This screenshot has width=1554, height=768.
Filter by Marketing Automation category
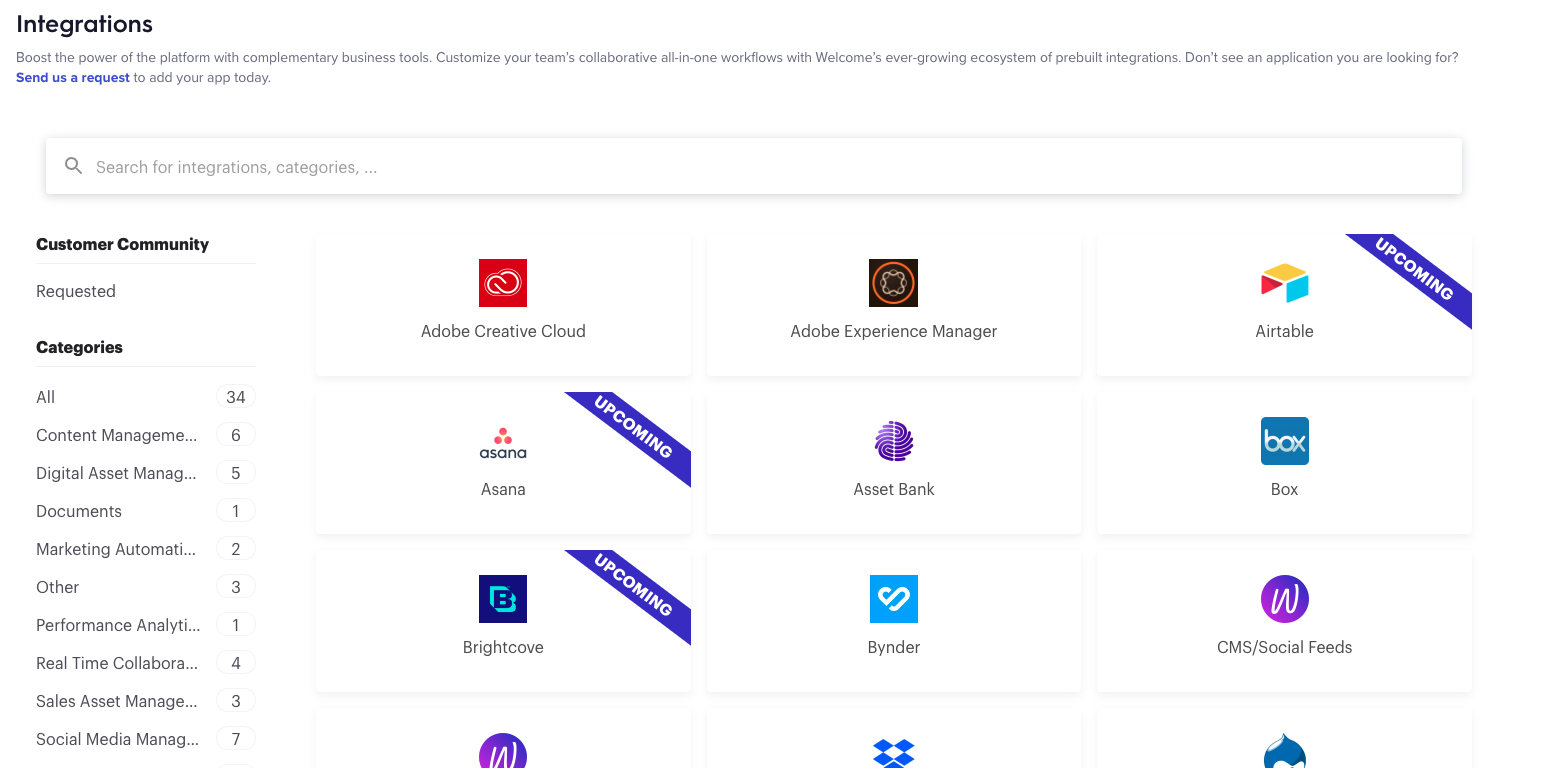(146, 549)
